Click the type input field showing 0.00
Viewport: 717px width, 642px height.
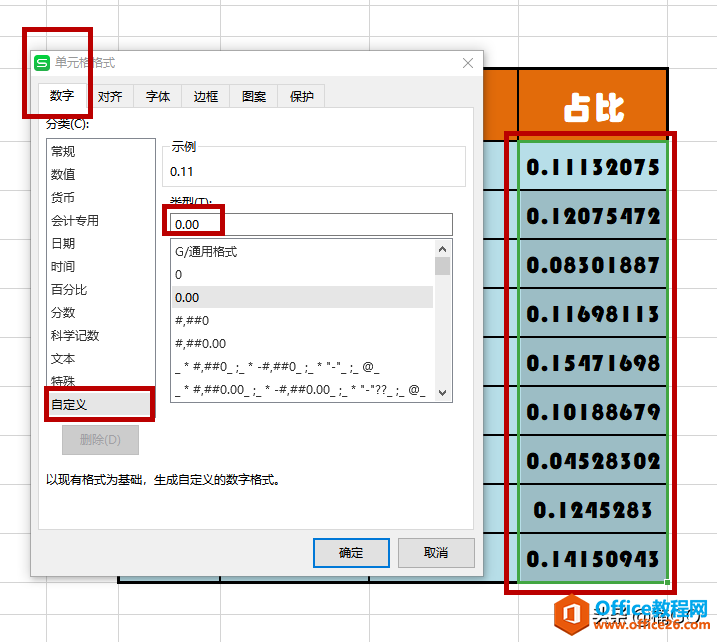[311, 225]
